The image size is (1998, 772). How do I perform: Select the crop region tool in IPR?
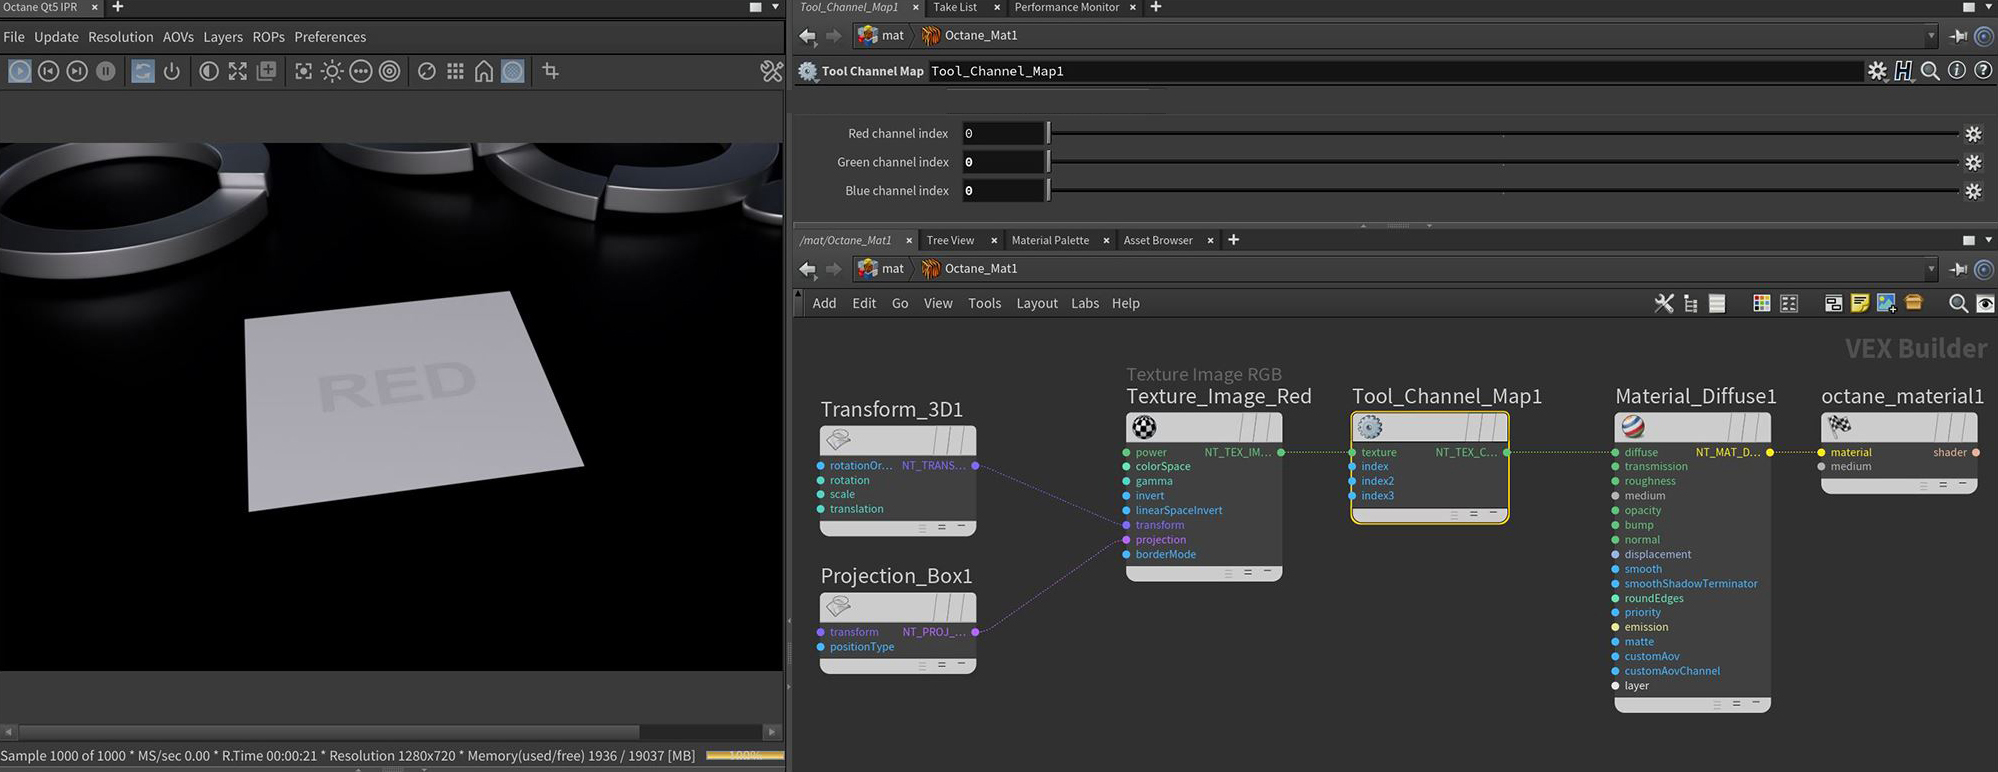click(550, 71)
